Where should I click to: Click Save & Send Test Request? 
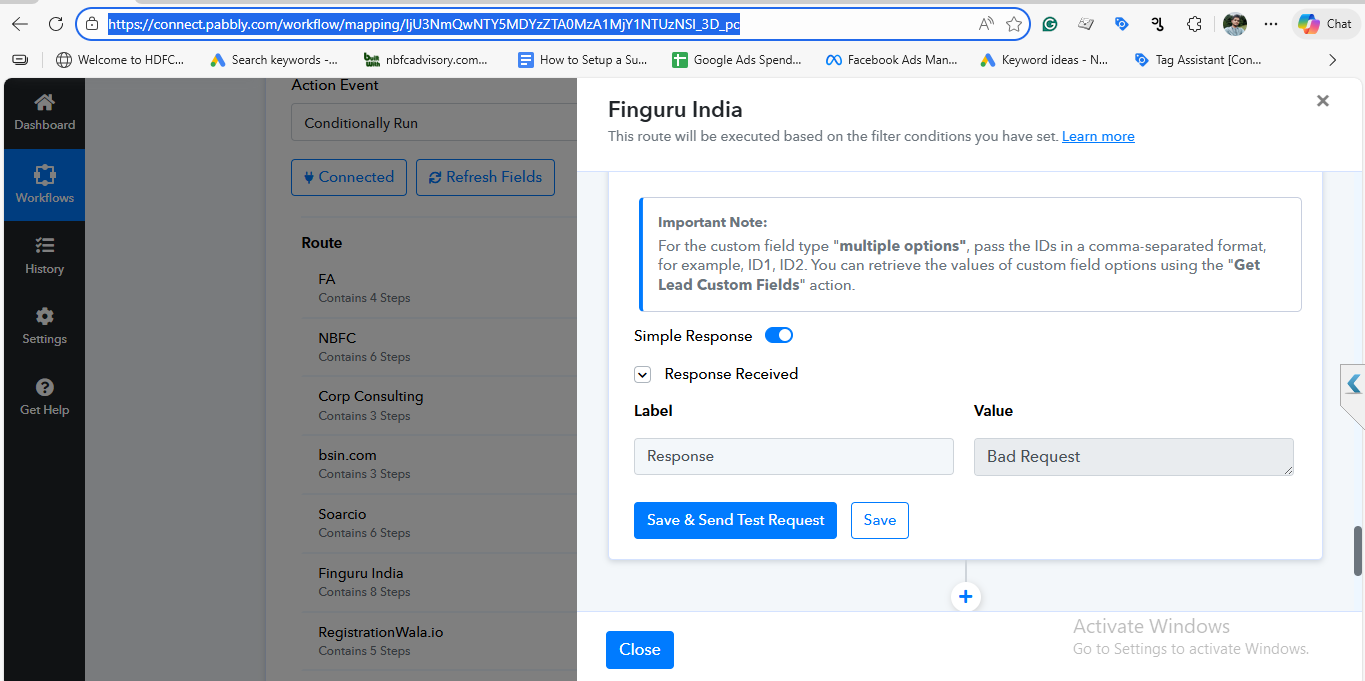point(735,520)
